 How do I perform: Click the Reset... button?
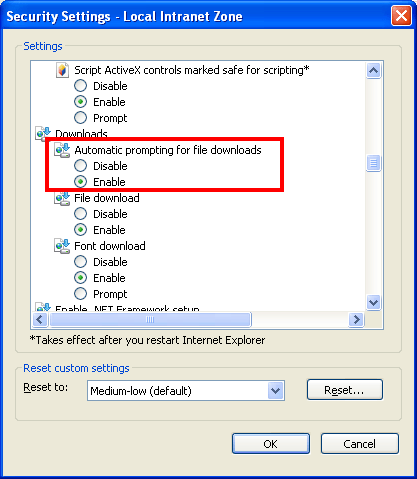(345, 390)
